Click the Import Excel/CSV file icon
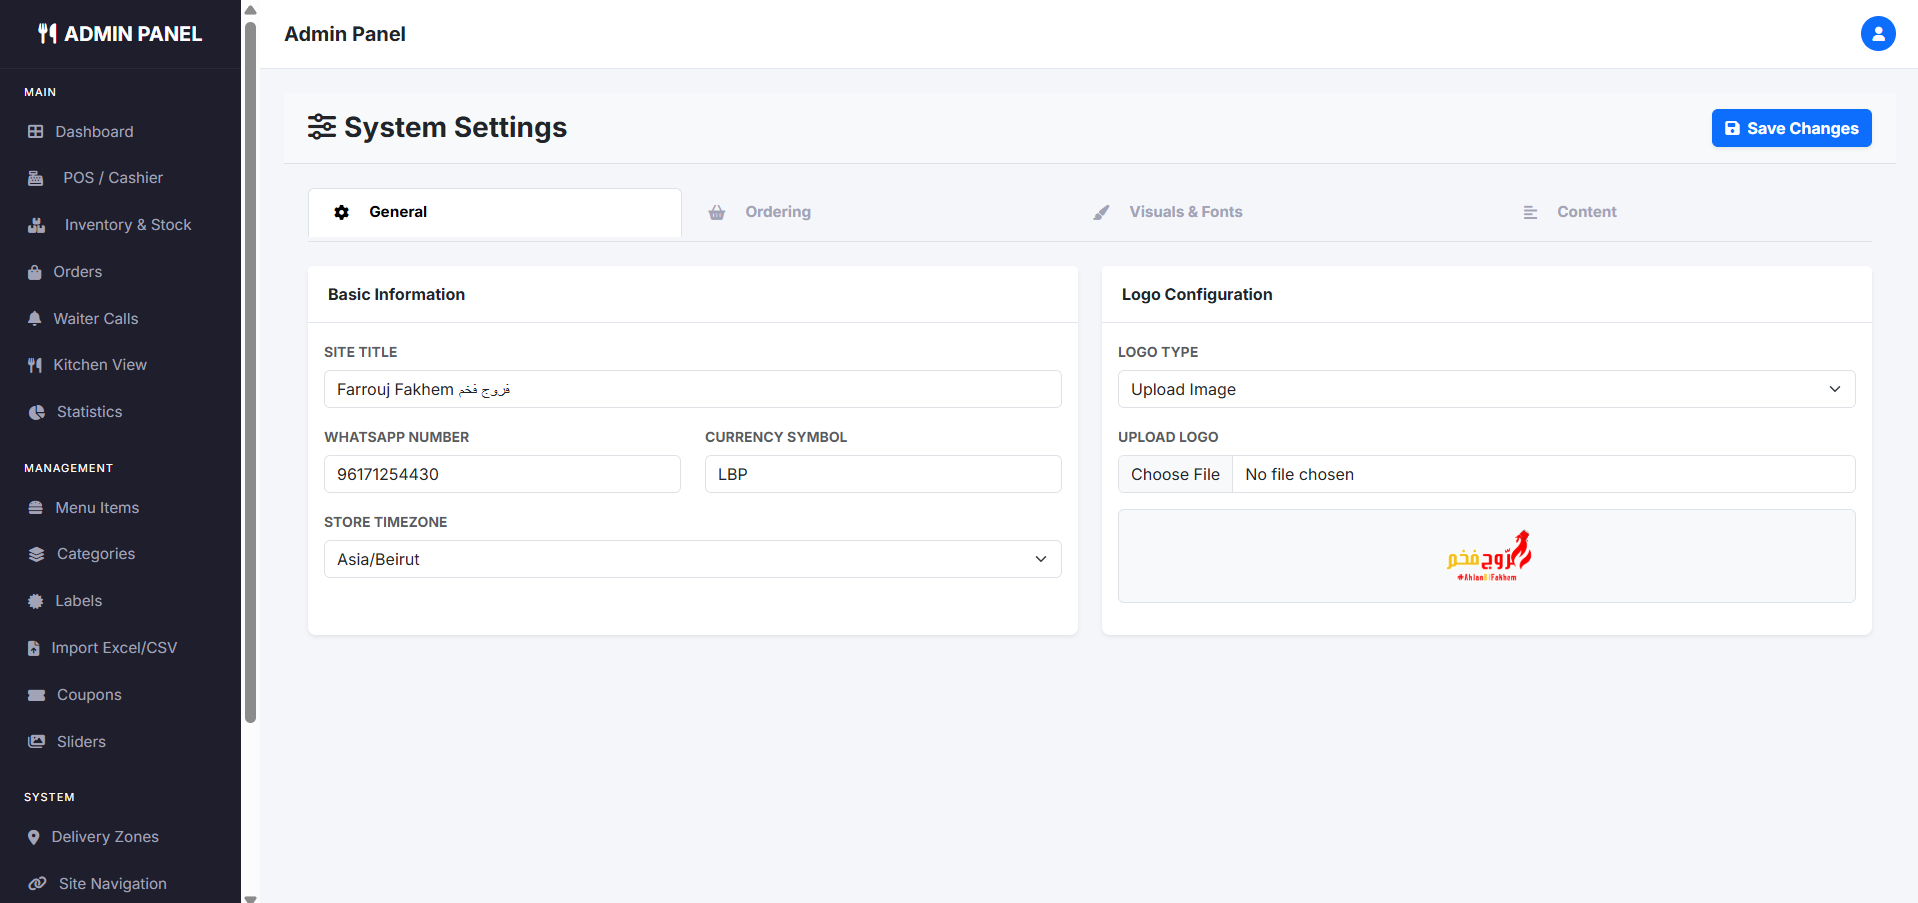This screenshot has width=1918, height=903. point(34,648)
